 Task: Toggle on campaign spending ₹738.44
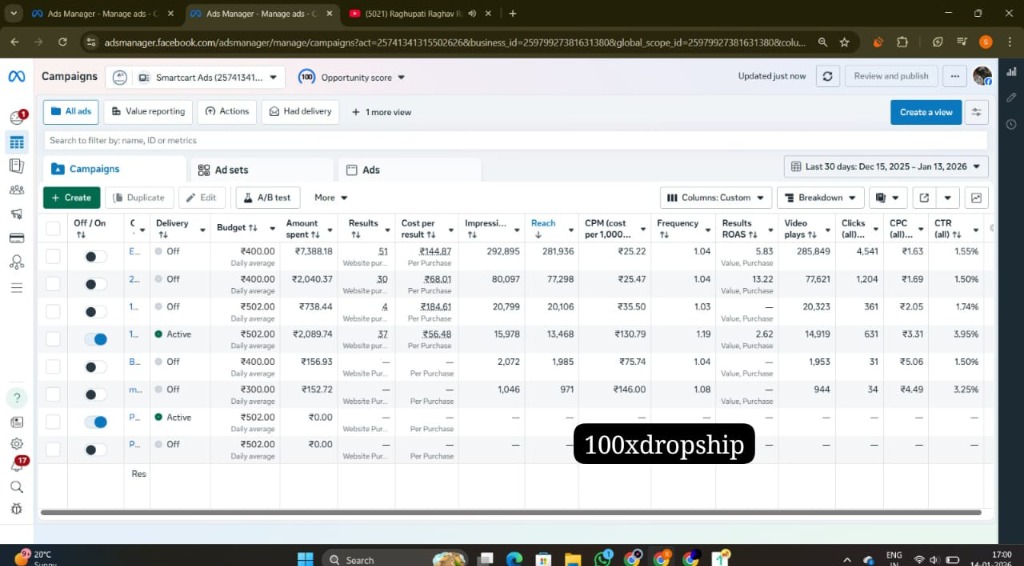pos(95,312)
